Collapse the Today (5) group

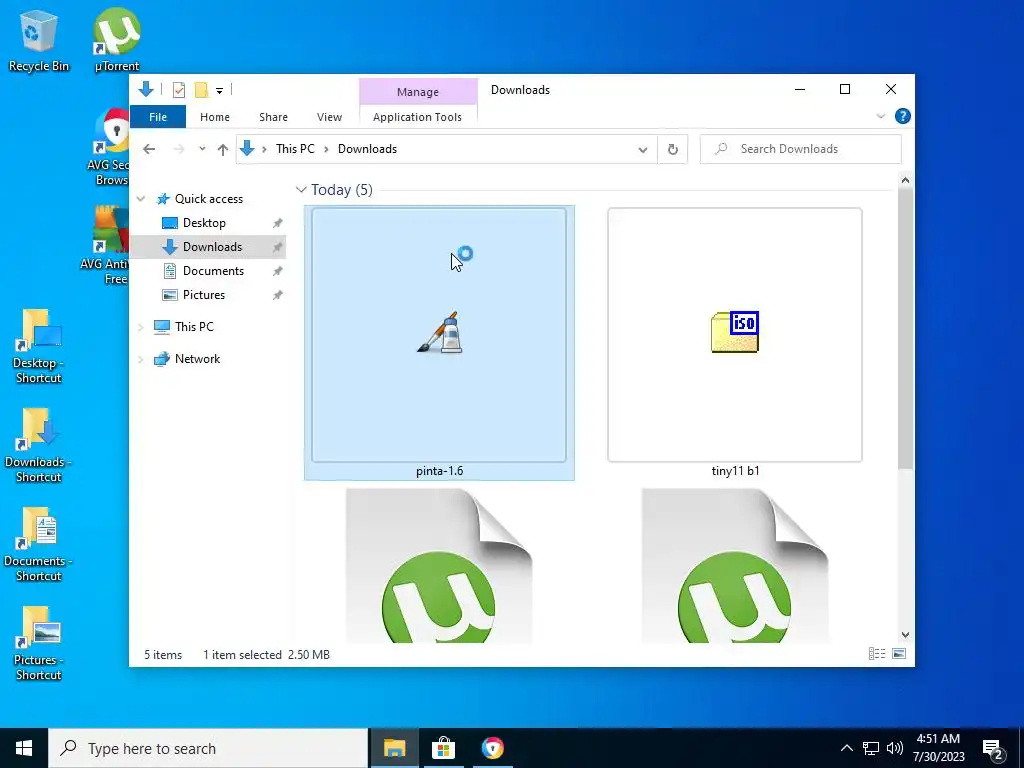click(x=300, y=189)
